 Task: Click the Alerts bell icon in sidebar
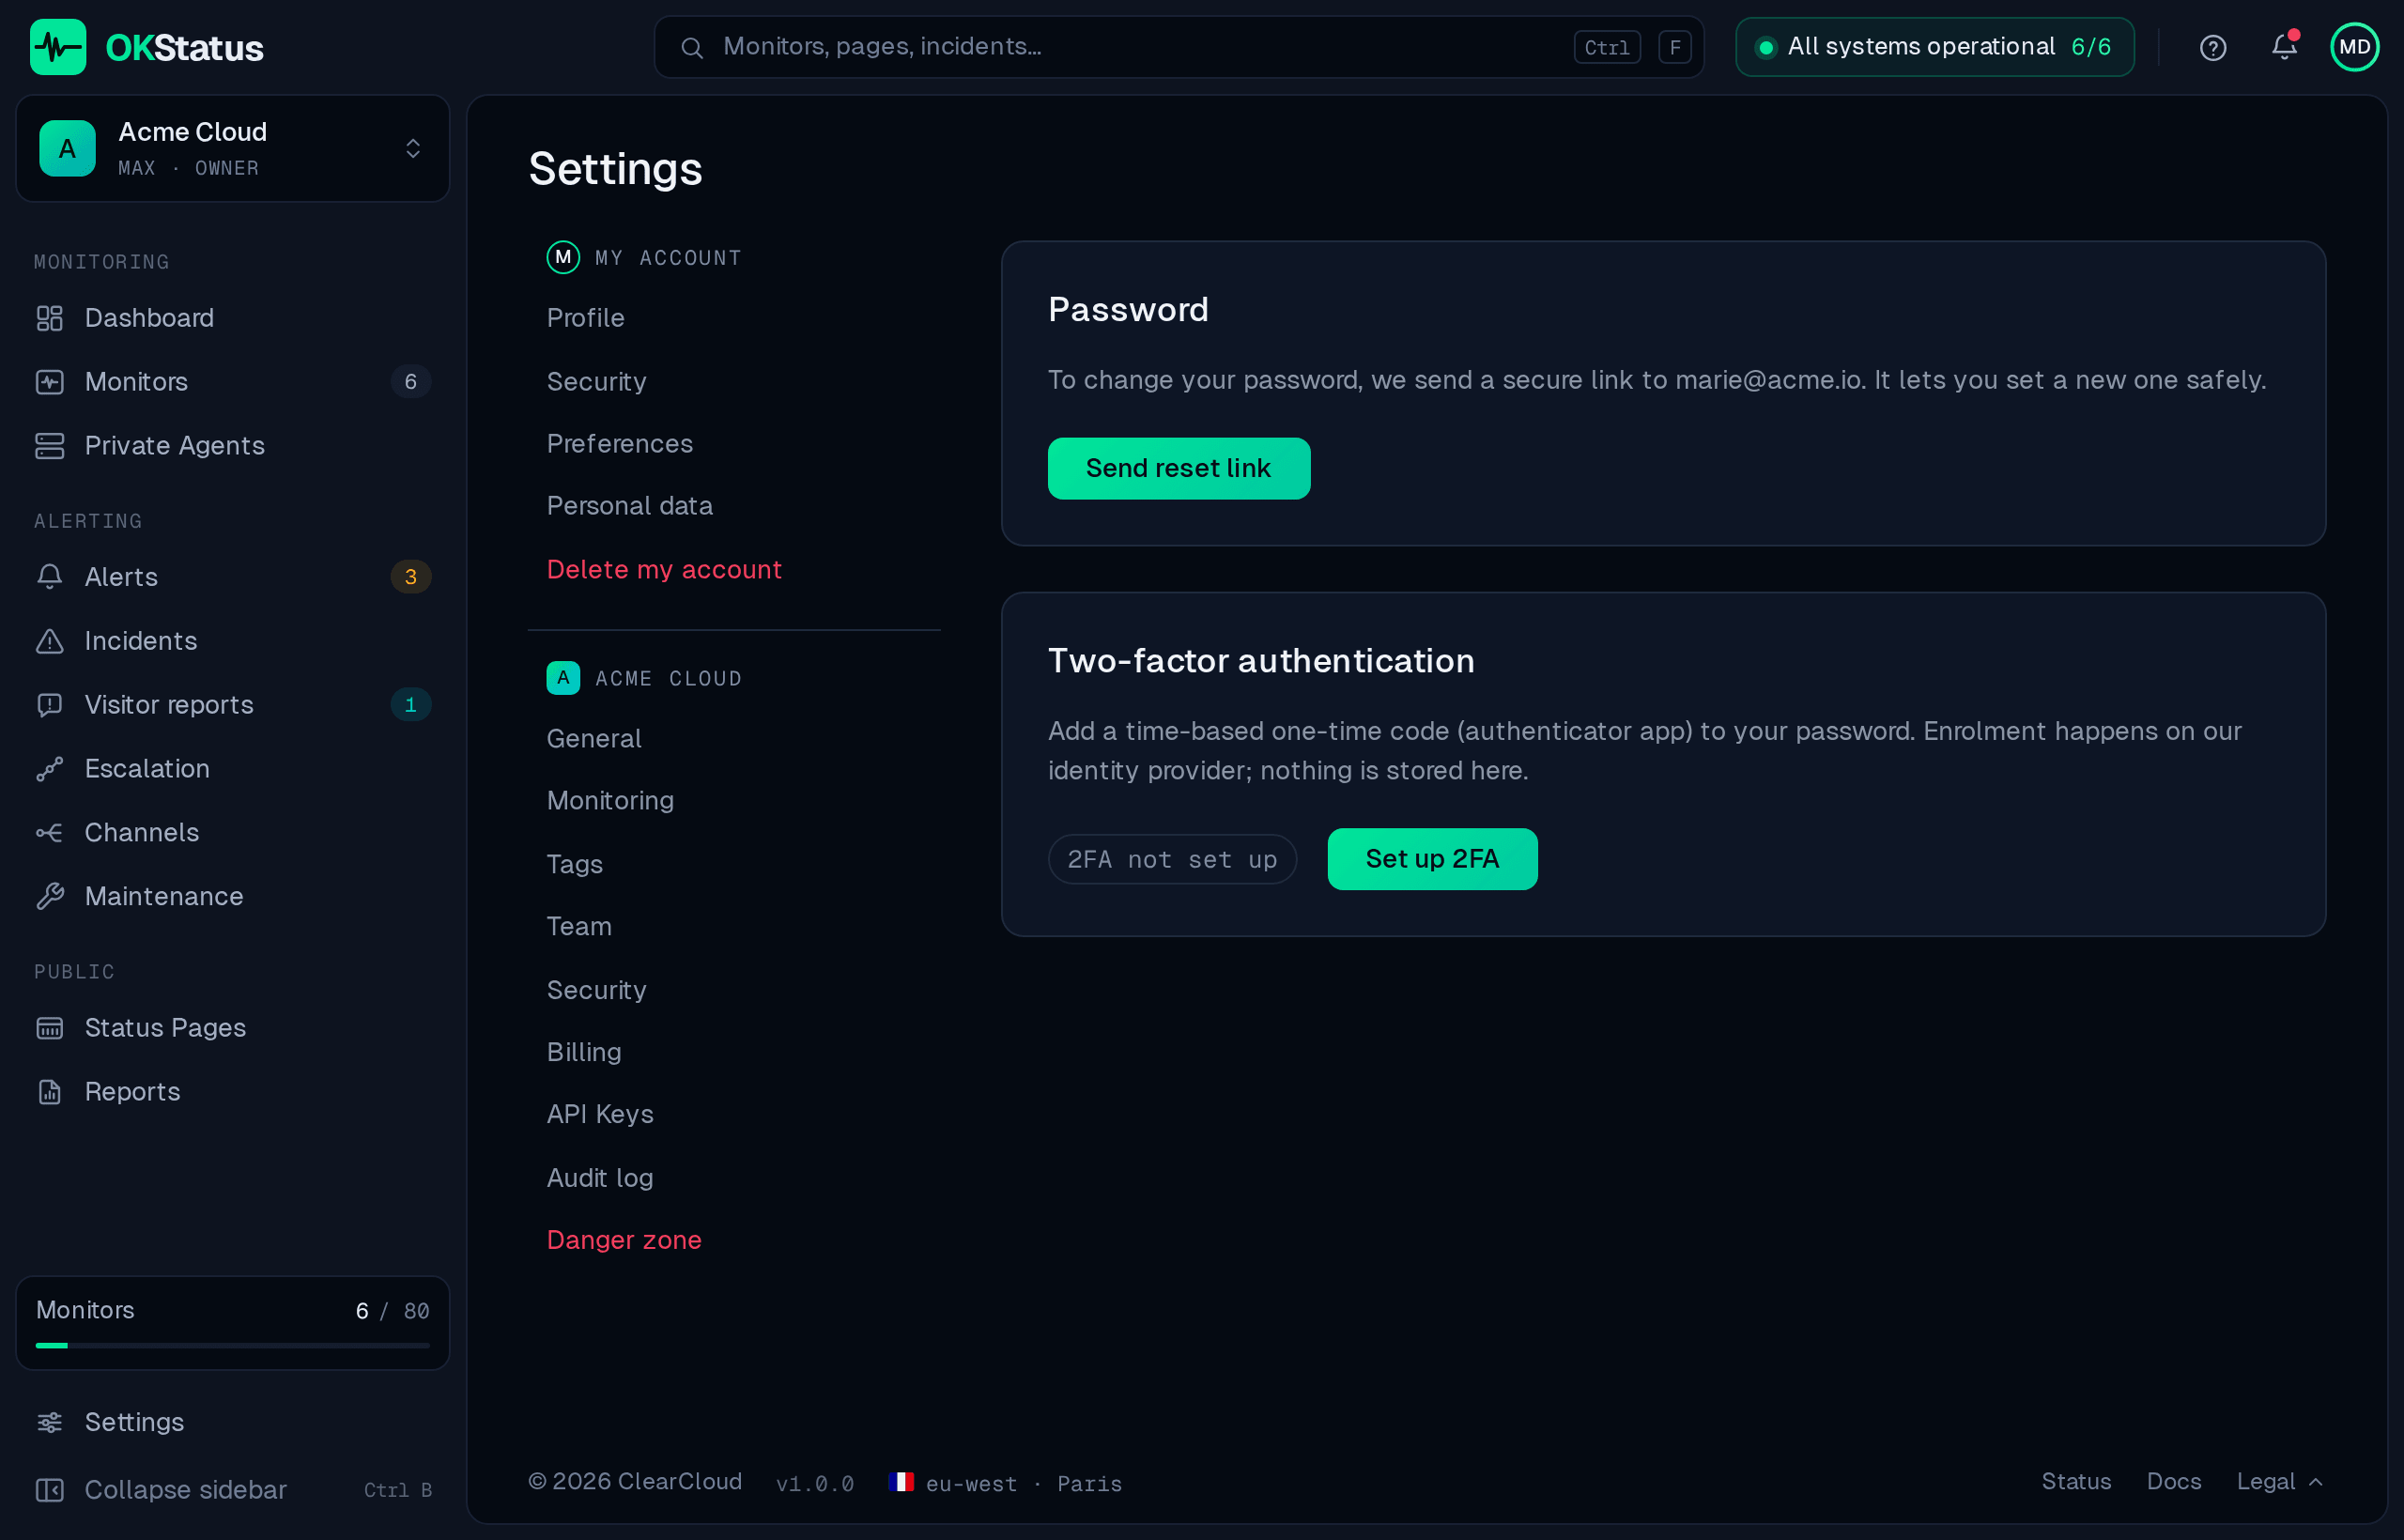click(50, 577)
